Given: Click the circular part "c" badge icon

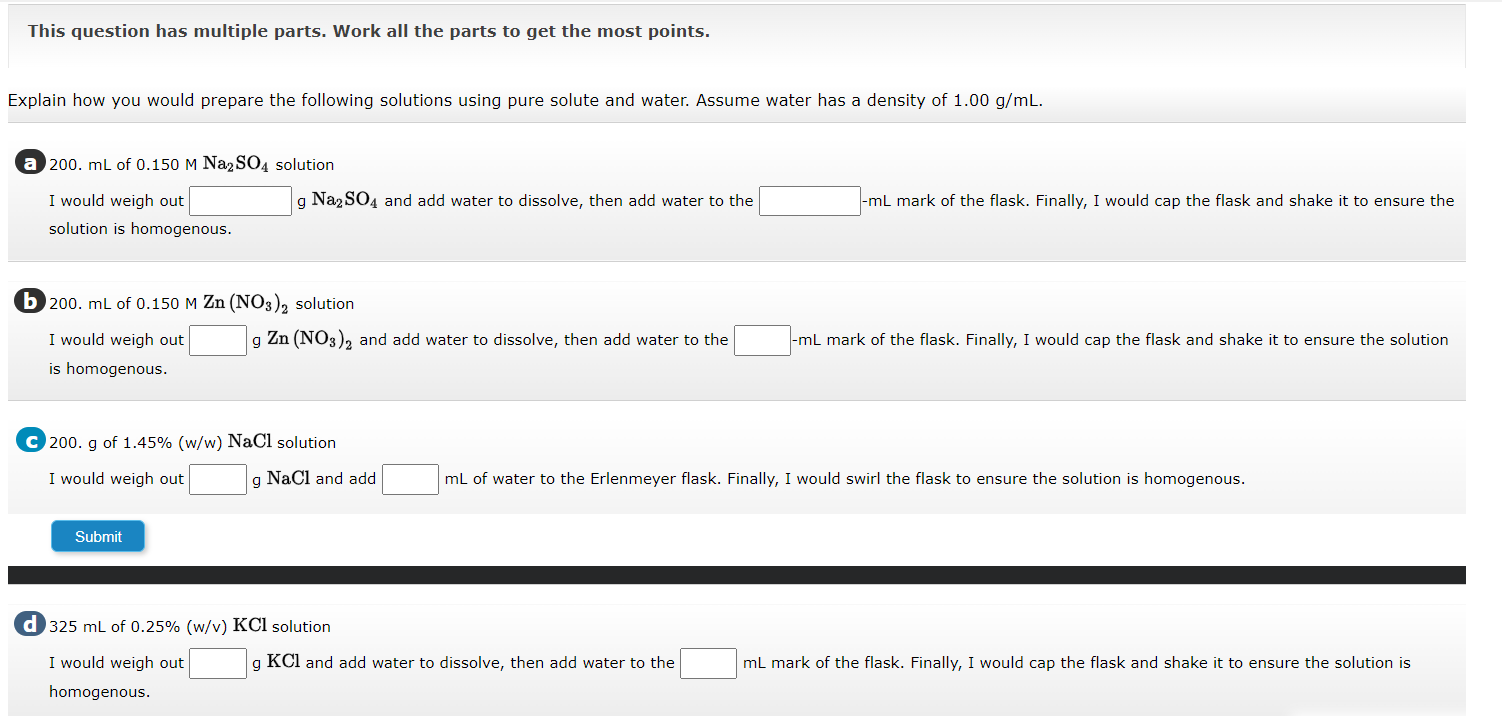Looking at the screenshot, I should pyautogui.click(x=30, y=439).
